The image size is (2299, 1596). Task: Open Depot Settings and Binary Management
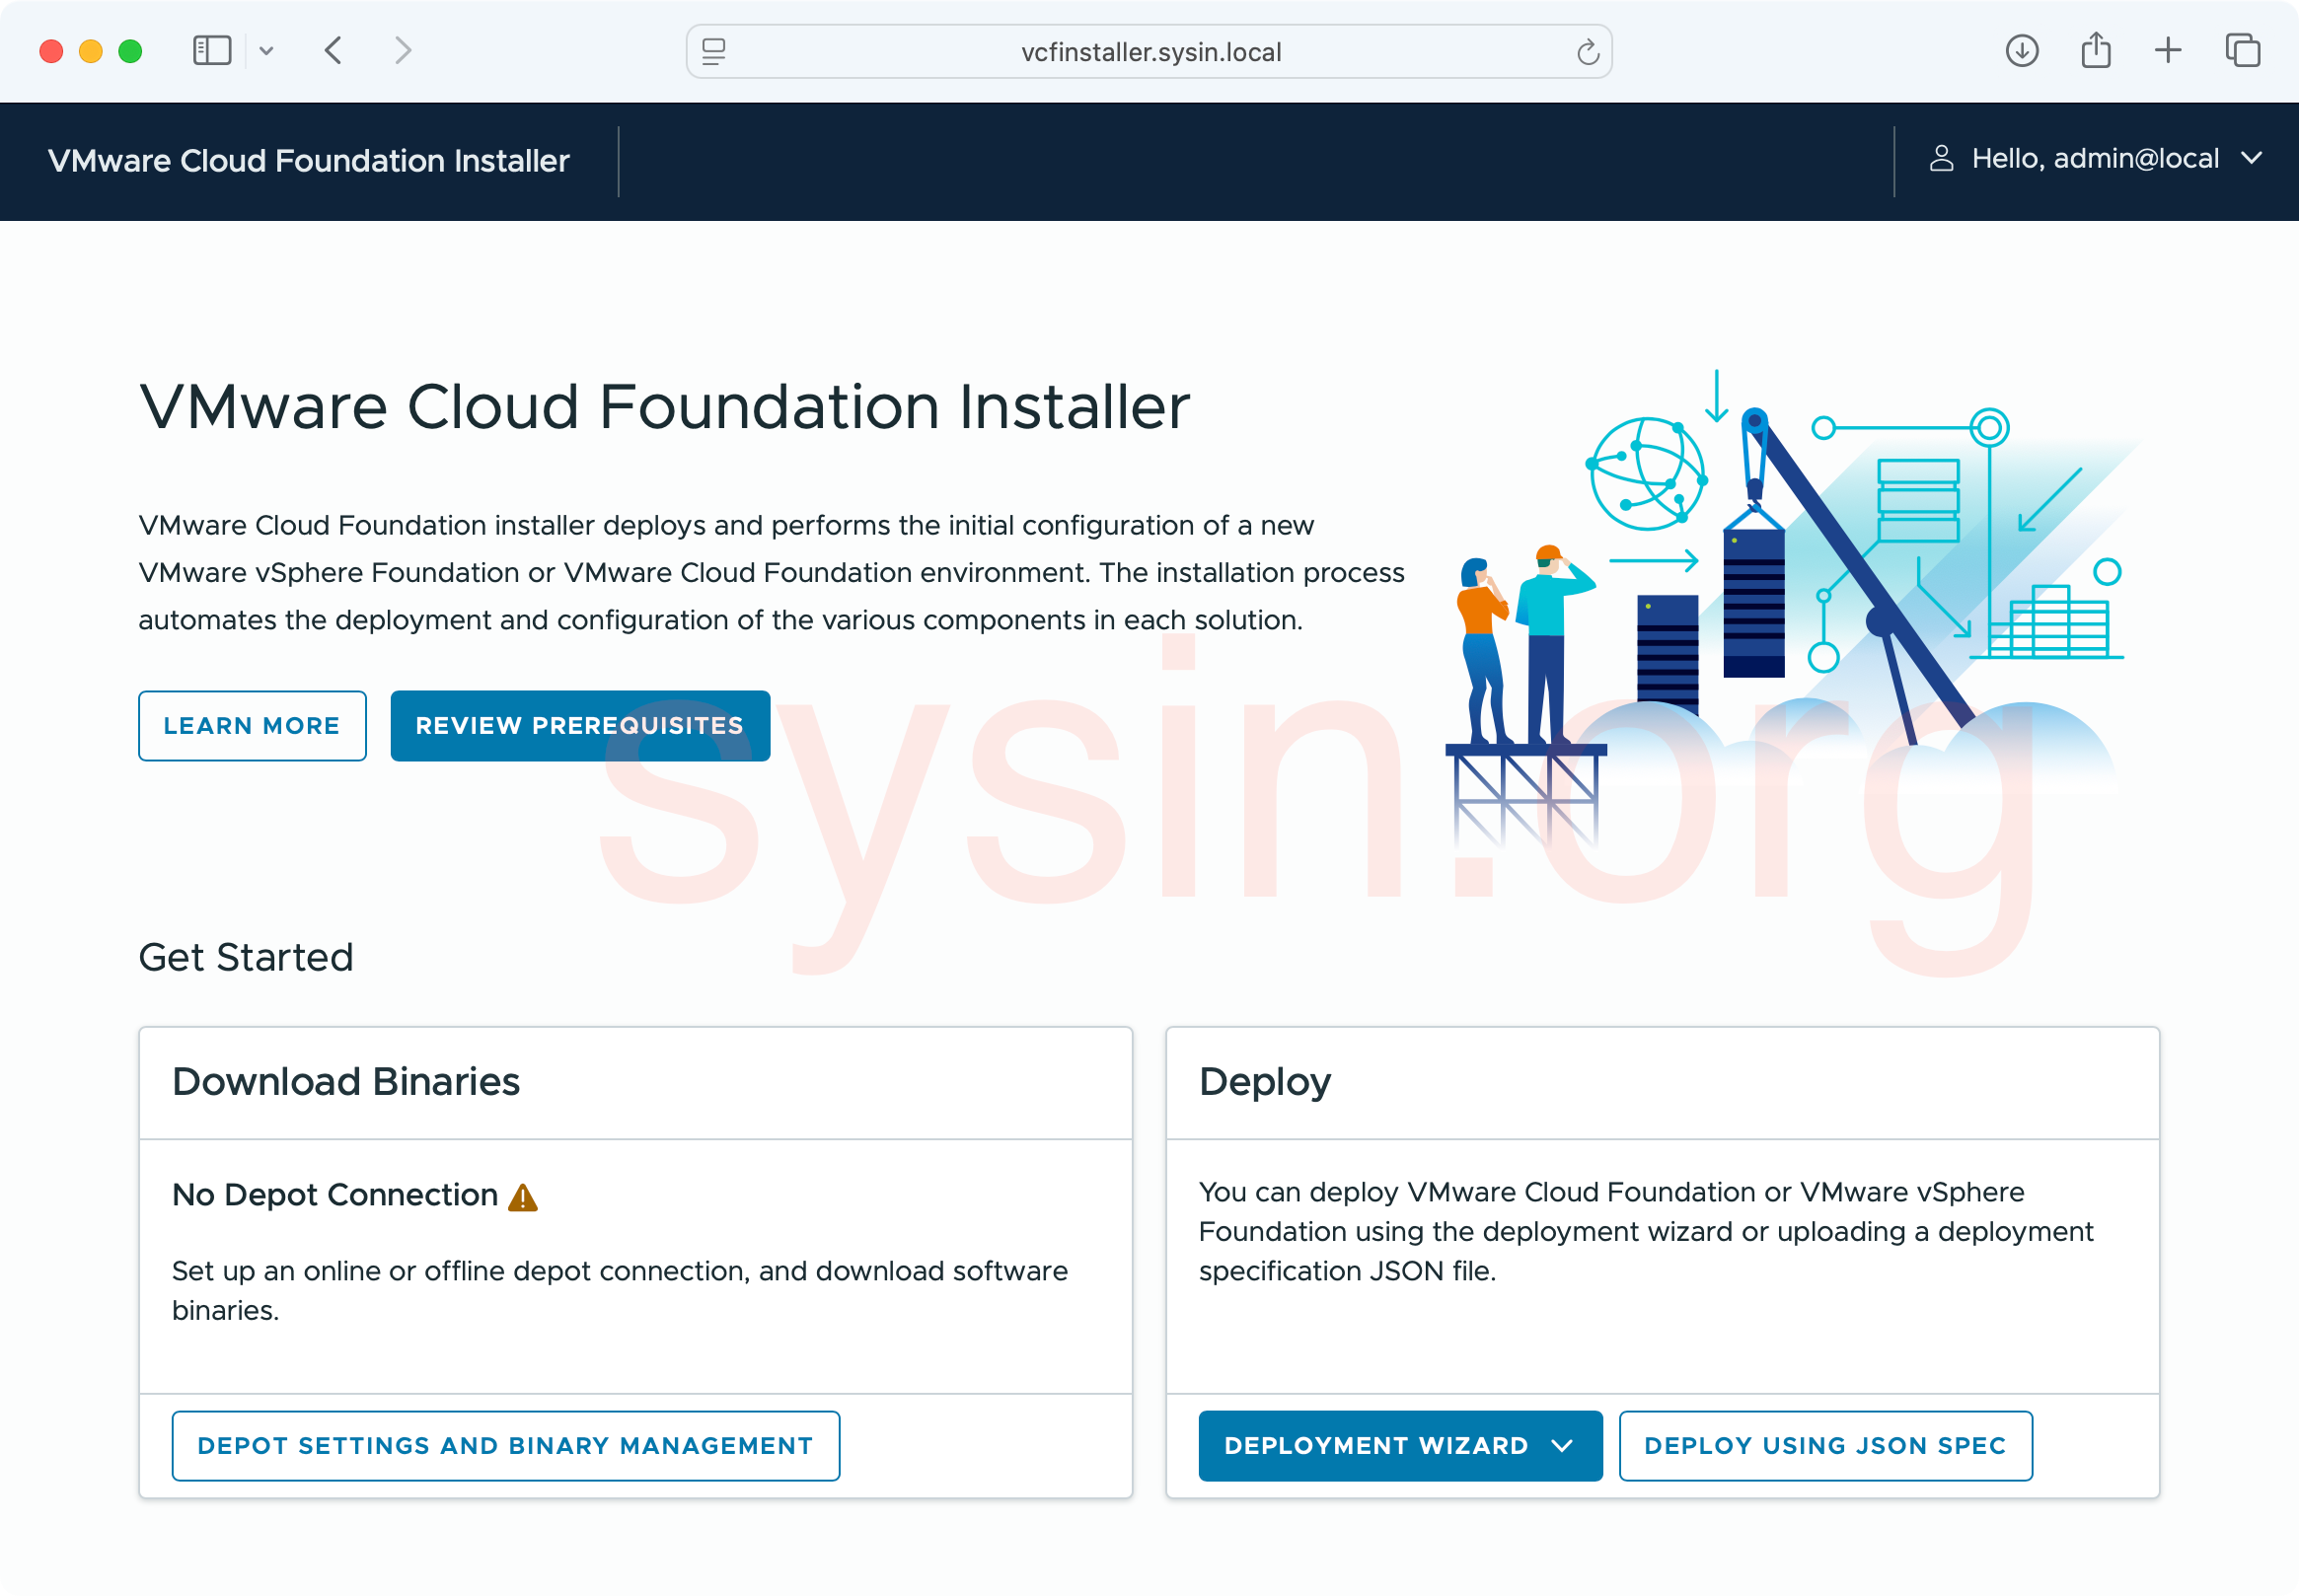pos(505,1446)
